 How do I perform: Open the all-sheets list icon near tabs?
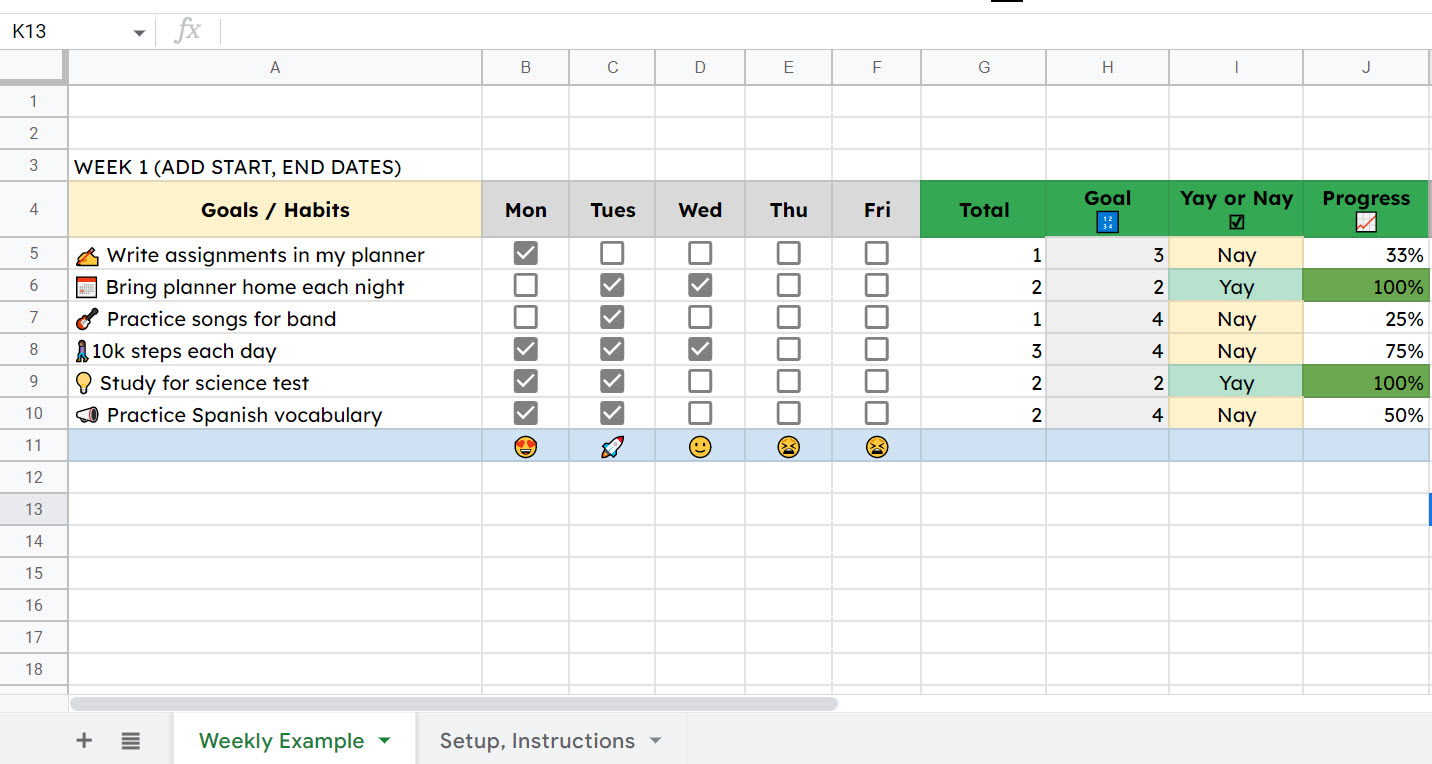pyautogui.click(x=130, y=740)
